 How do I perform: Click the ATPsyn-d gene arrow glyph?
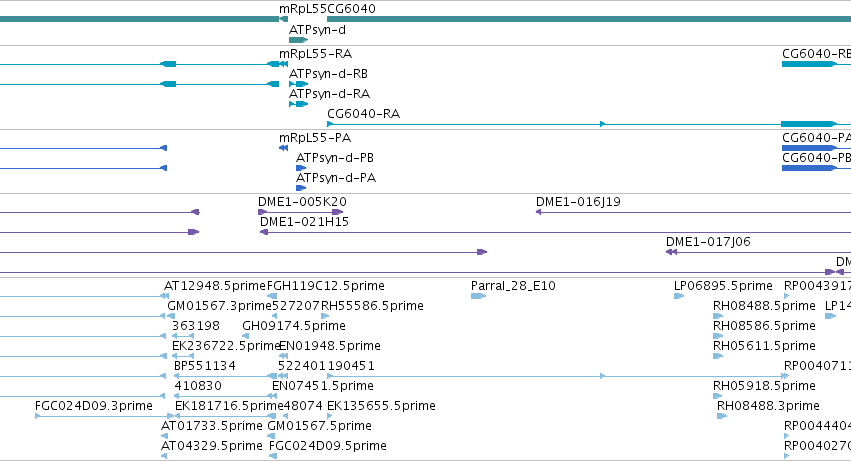[x=299, y=40]
